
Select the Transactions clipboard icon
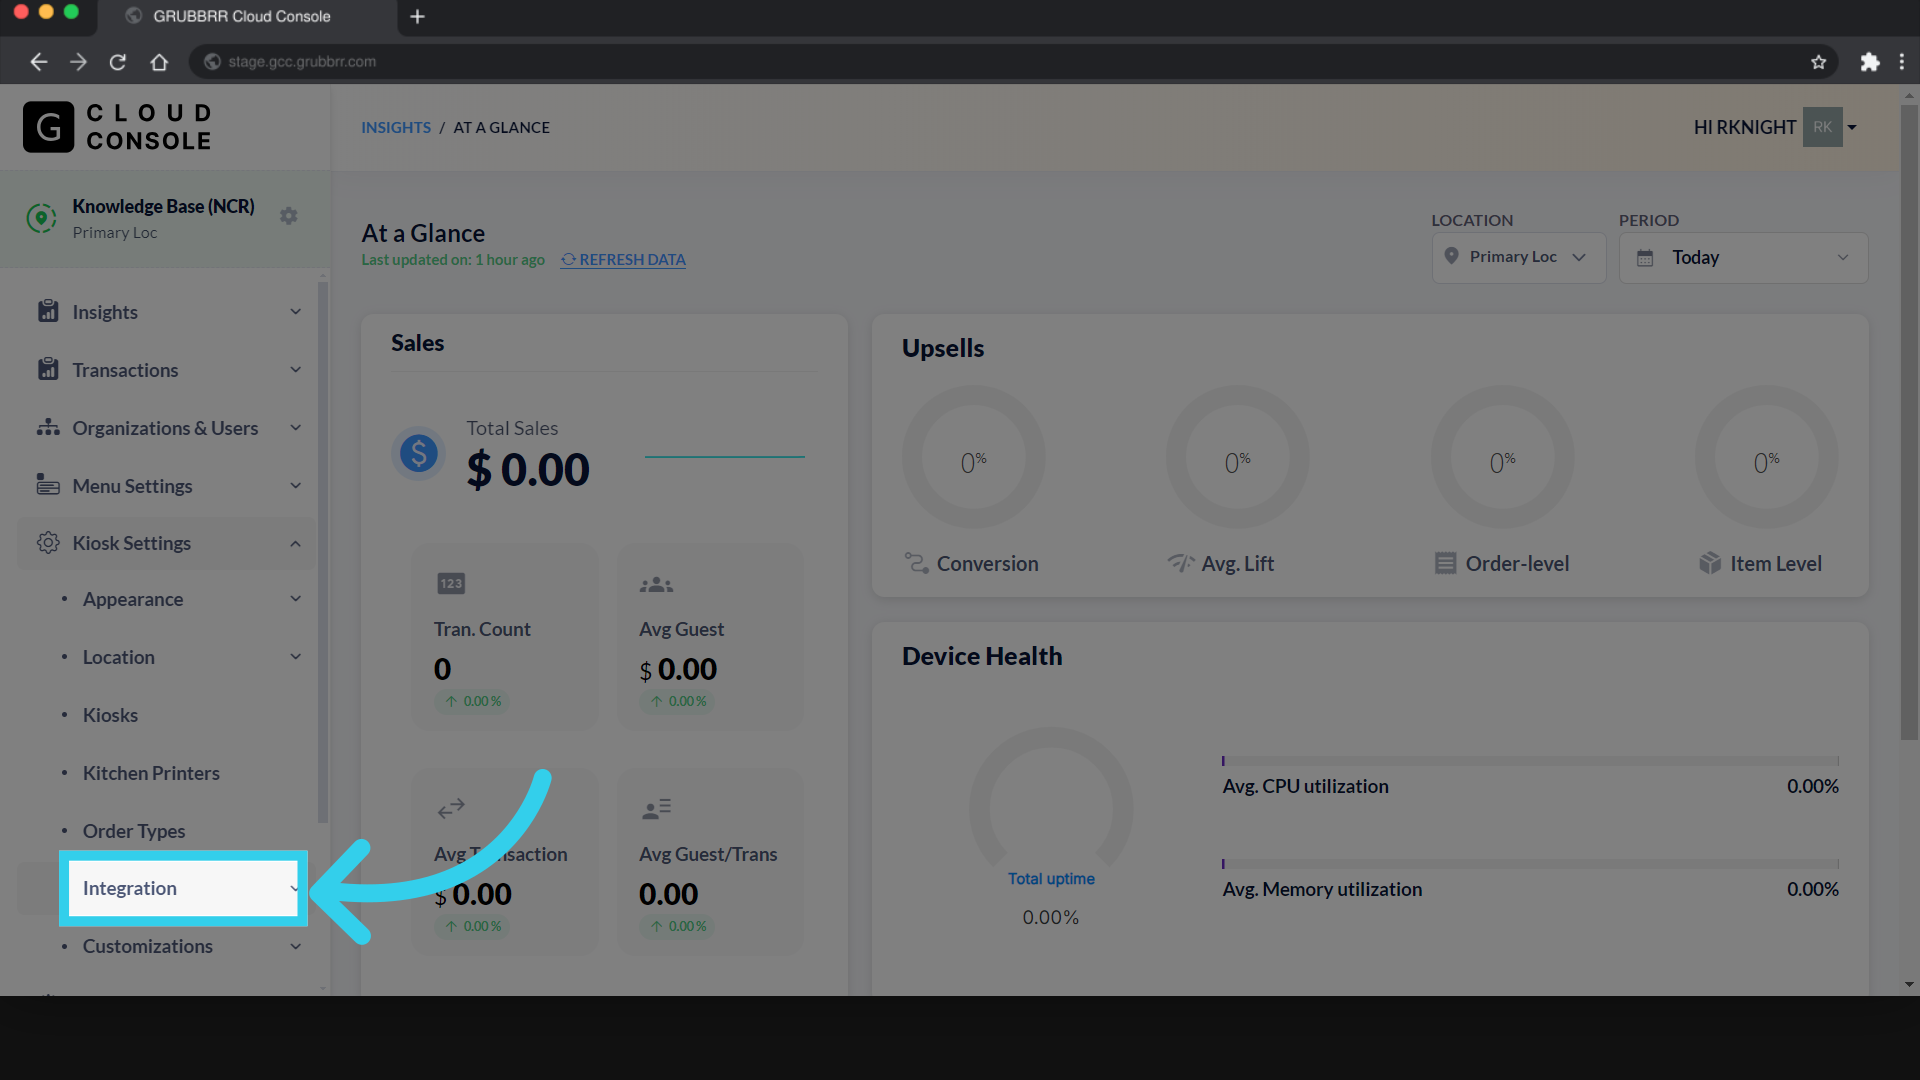click(48, 369)
